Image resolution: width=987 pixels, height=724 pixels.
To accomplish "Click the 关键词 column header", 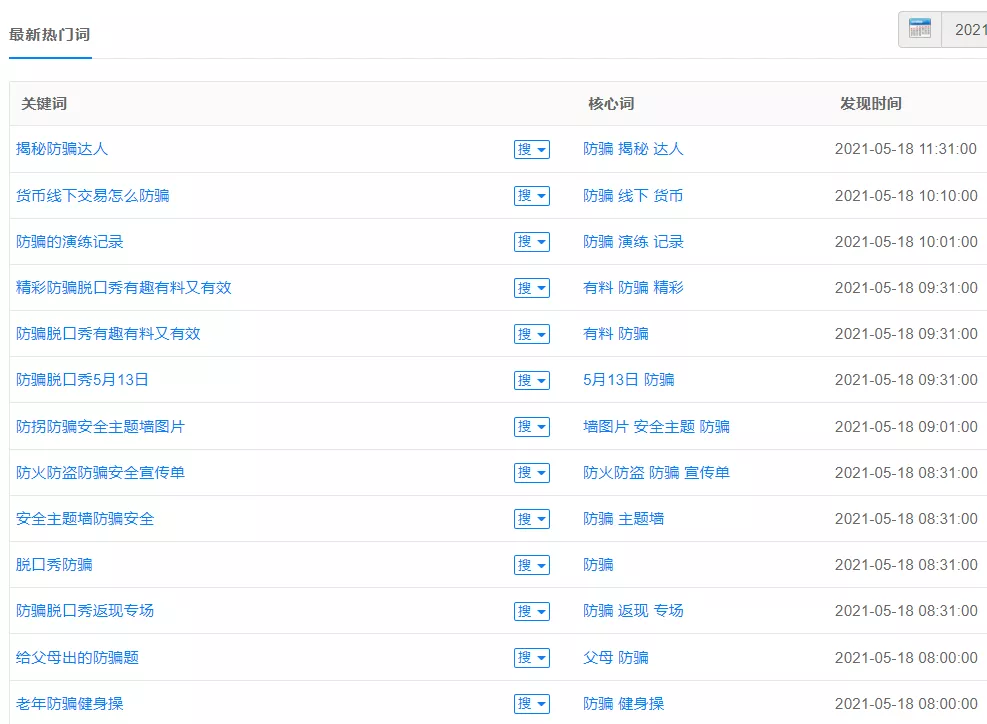I will (44, 104).
